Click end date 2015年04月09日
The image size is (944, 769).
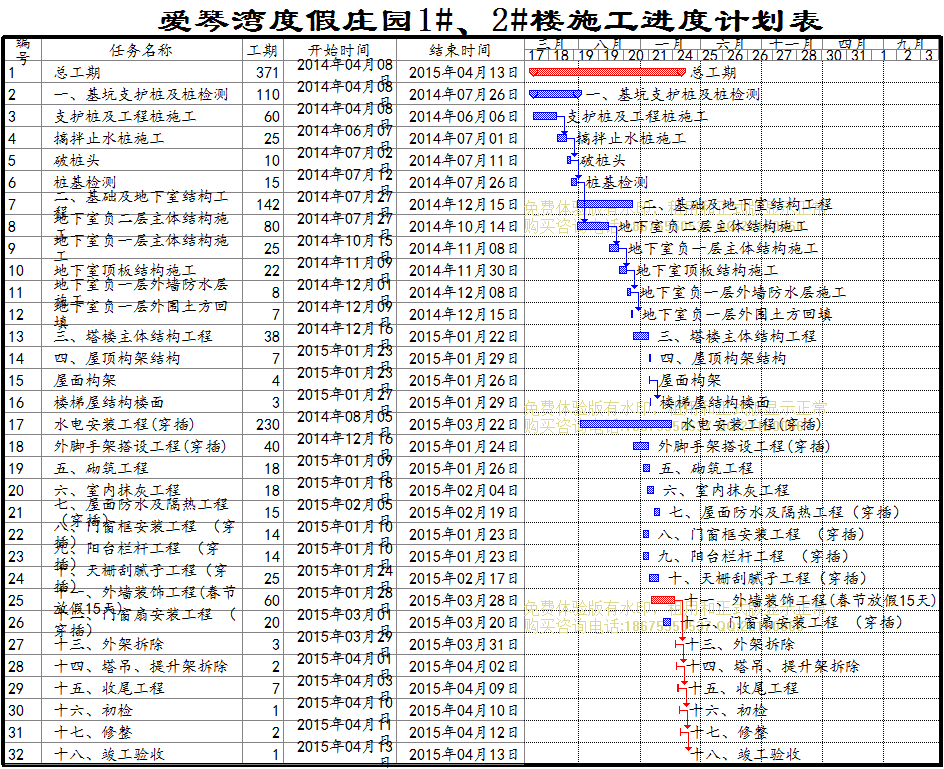pos(463,689)
